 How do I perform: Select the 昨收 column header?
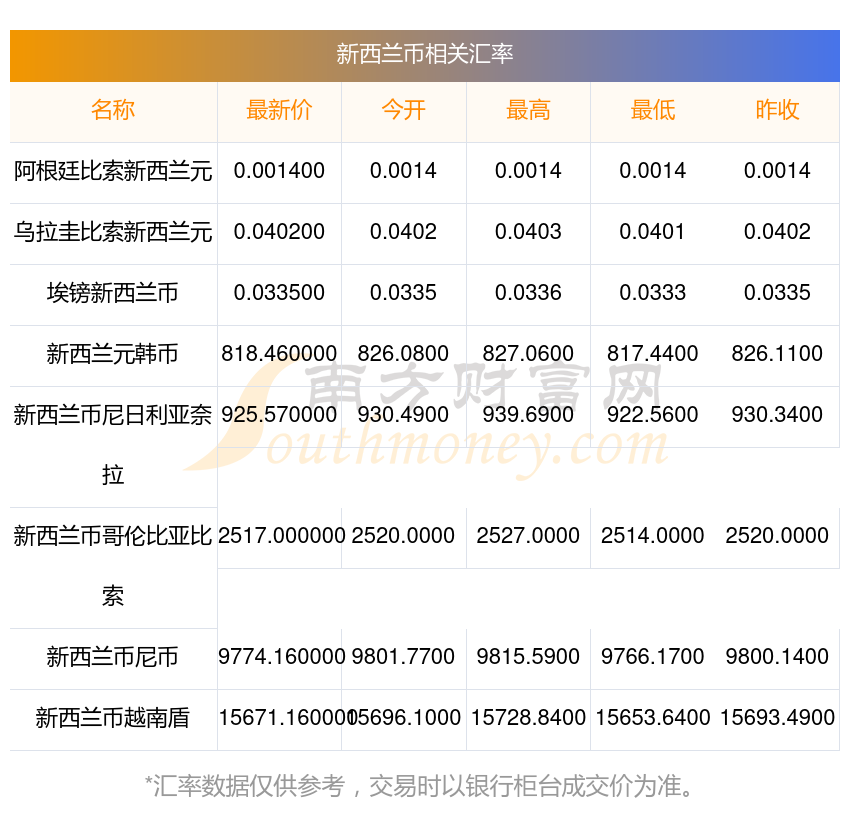pos(777,110)
